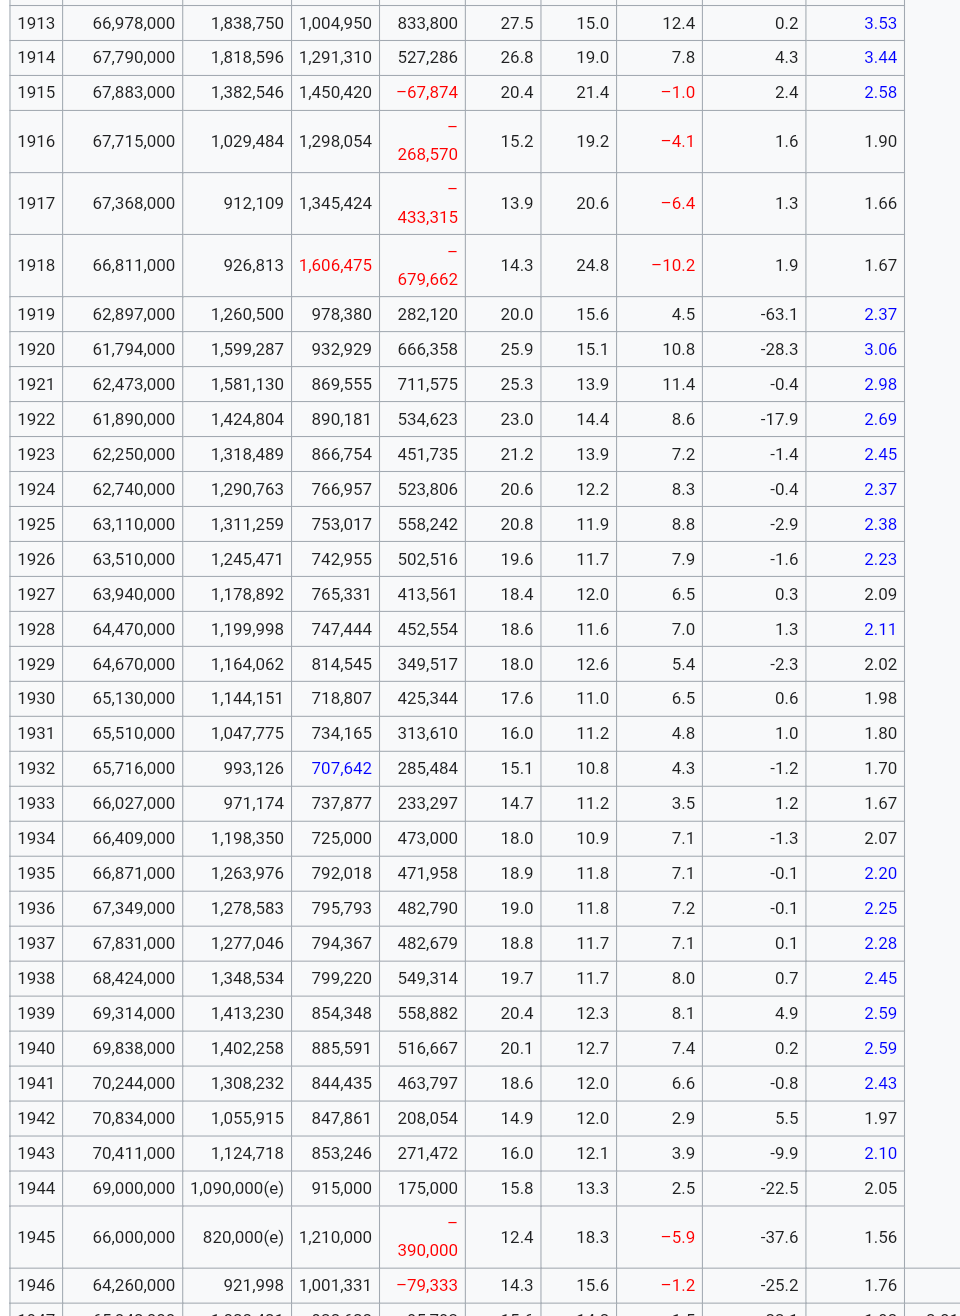Select the red value −79,333
Viewport: 960px width, 1316px height.
point(427,1286)
